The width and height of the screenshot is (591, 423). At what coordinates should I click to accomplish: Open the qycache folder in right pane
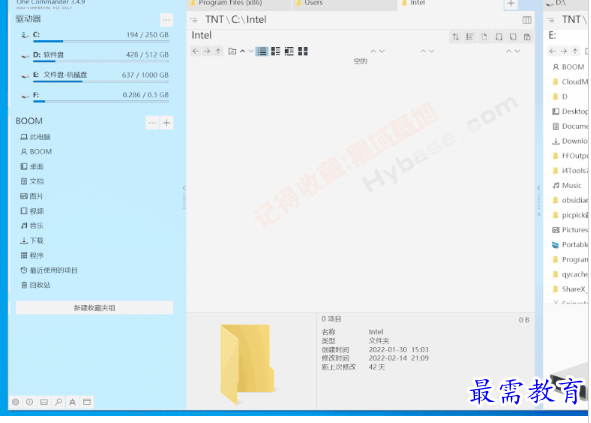570,274
